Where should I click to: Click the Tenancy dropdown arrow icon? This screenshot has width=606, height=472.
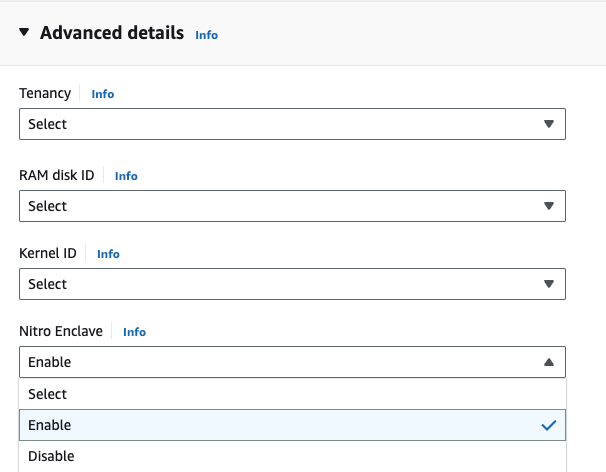(548, 124)
